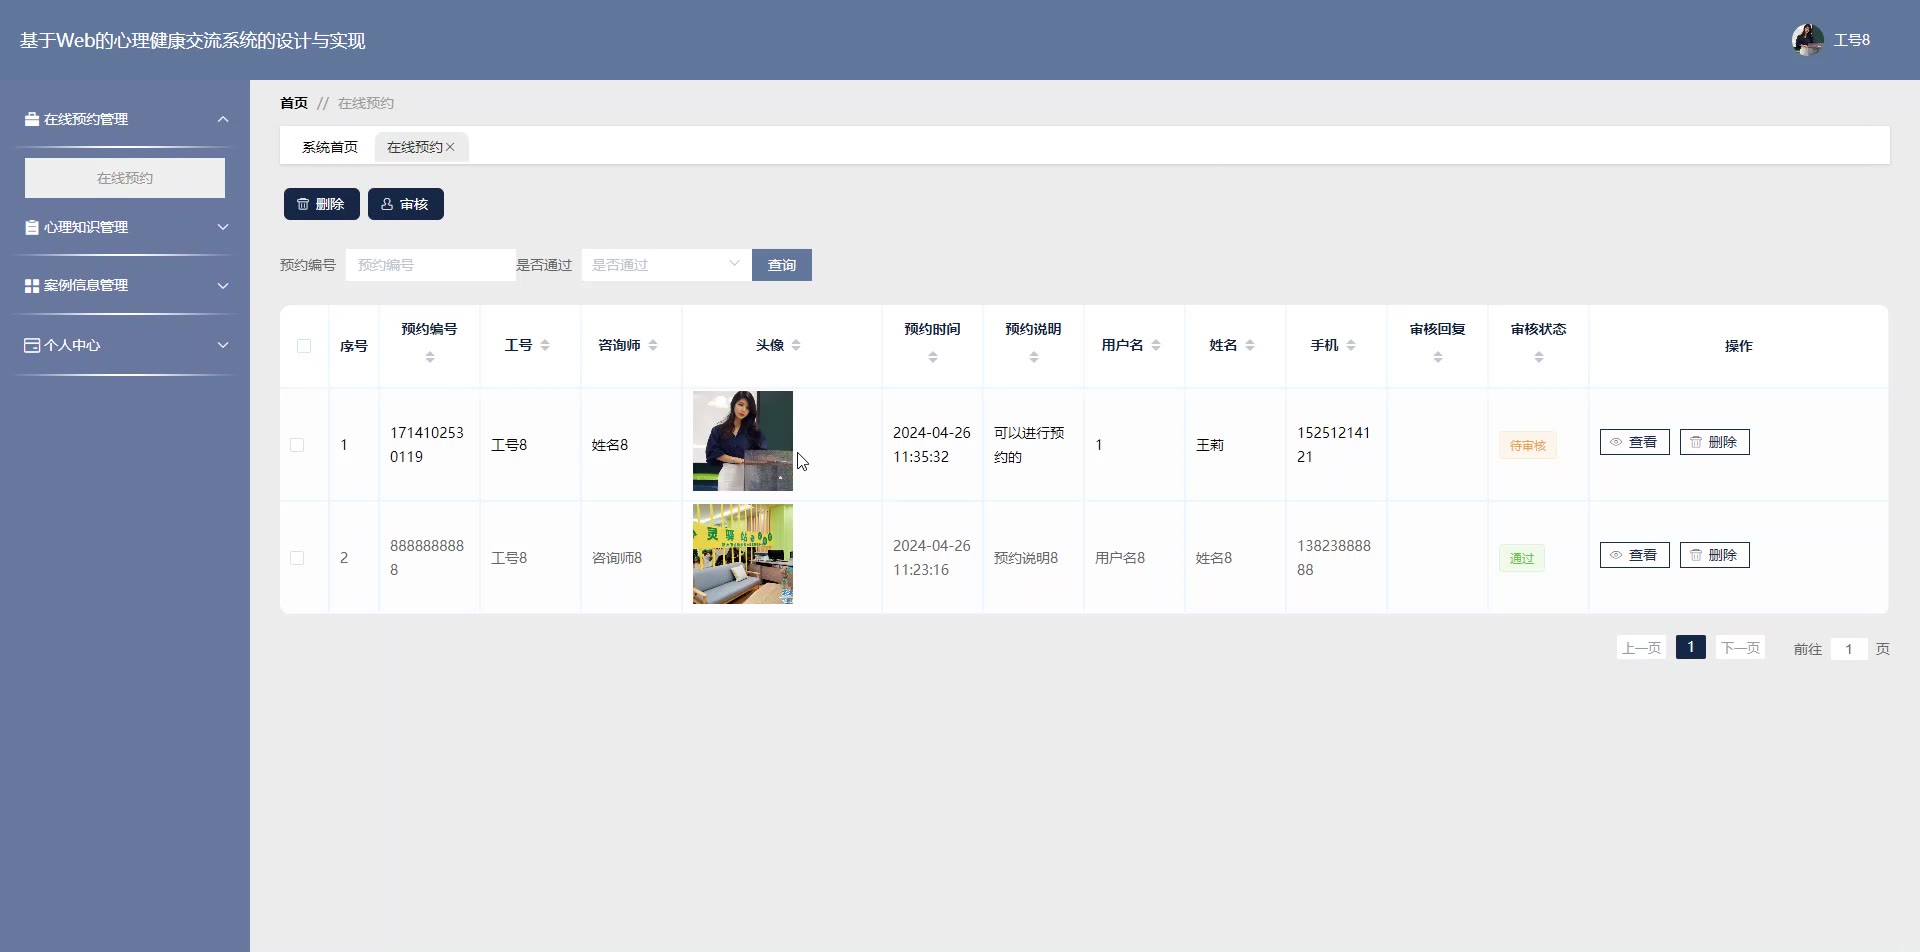View details of row 1 via 查看
This screenshot has height=952, width=1920.
pos(1635,442)
